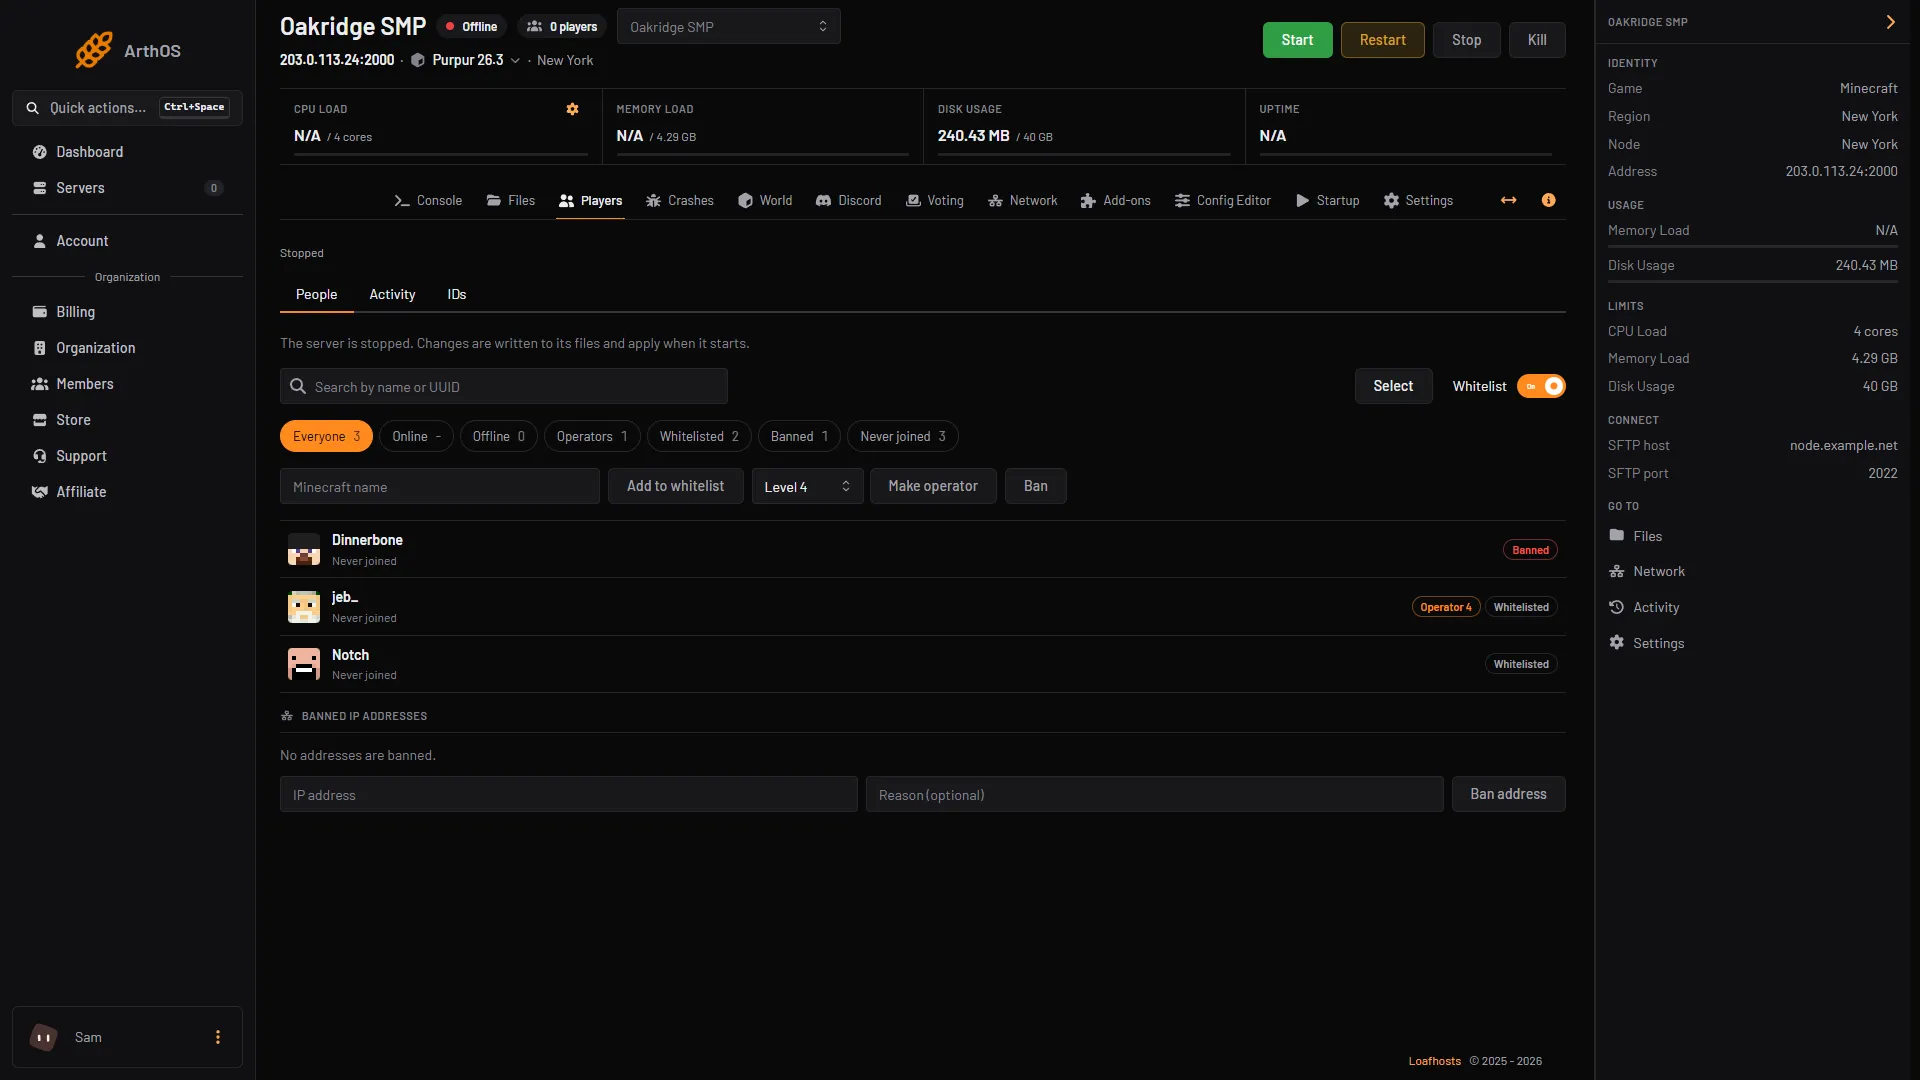The image size is (1920, 1080).
Task: Open the Oakridge SMP server selector dropdown
Action: [x=729, y=27]
